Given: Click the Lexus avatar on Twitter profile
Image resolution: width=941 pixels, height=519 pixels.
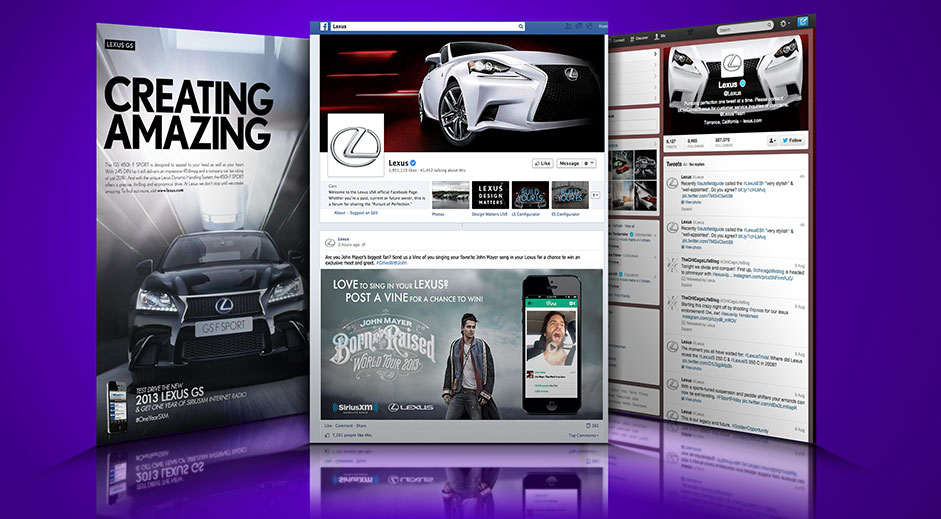Looking at the screenshot, I should (732, 62).
